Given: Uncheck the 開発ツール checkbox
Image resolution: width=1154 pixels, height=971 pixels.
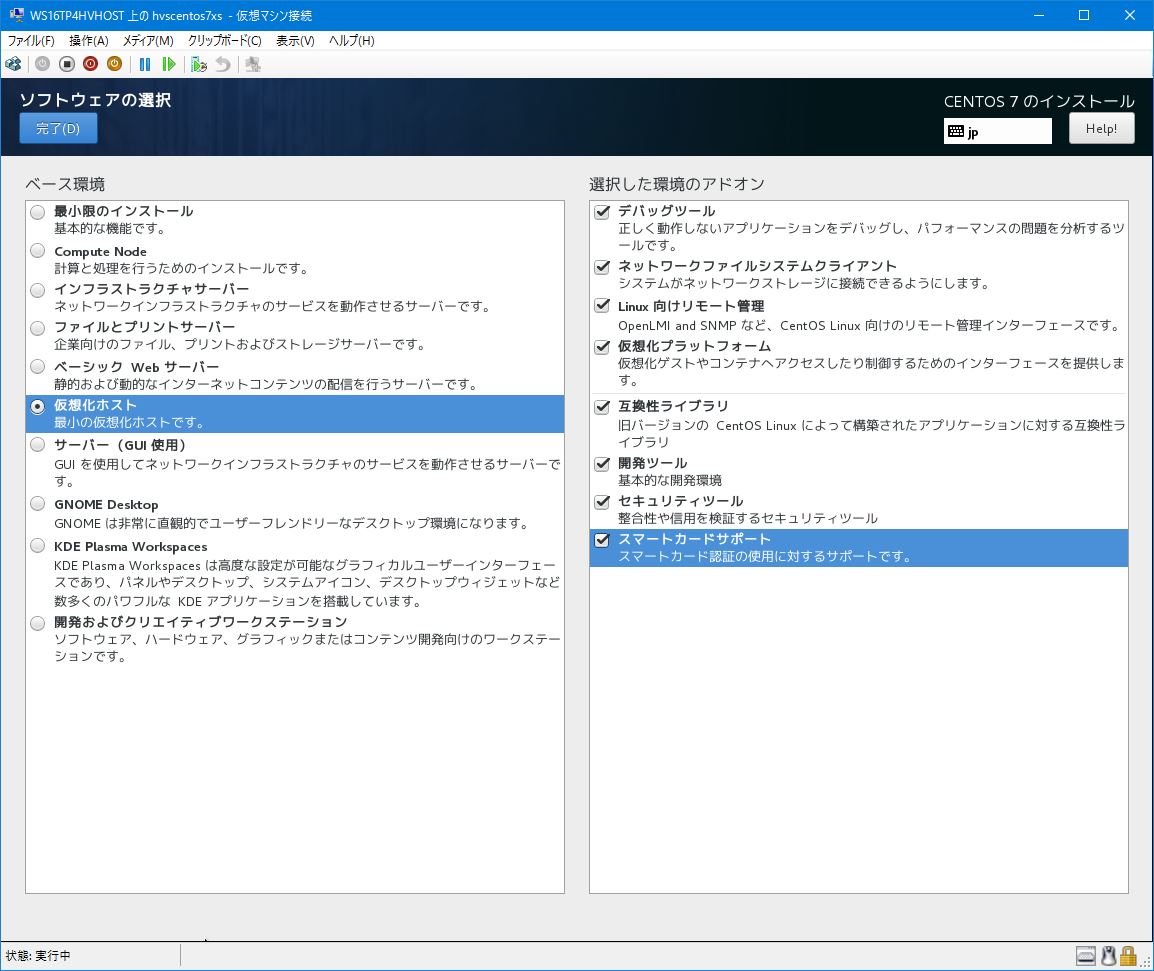Looking at the screenshot, I should (x=602, y=463).
